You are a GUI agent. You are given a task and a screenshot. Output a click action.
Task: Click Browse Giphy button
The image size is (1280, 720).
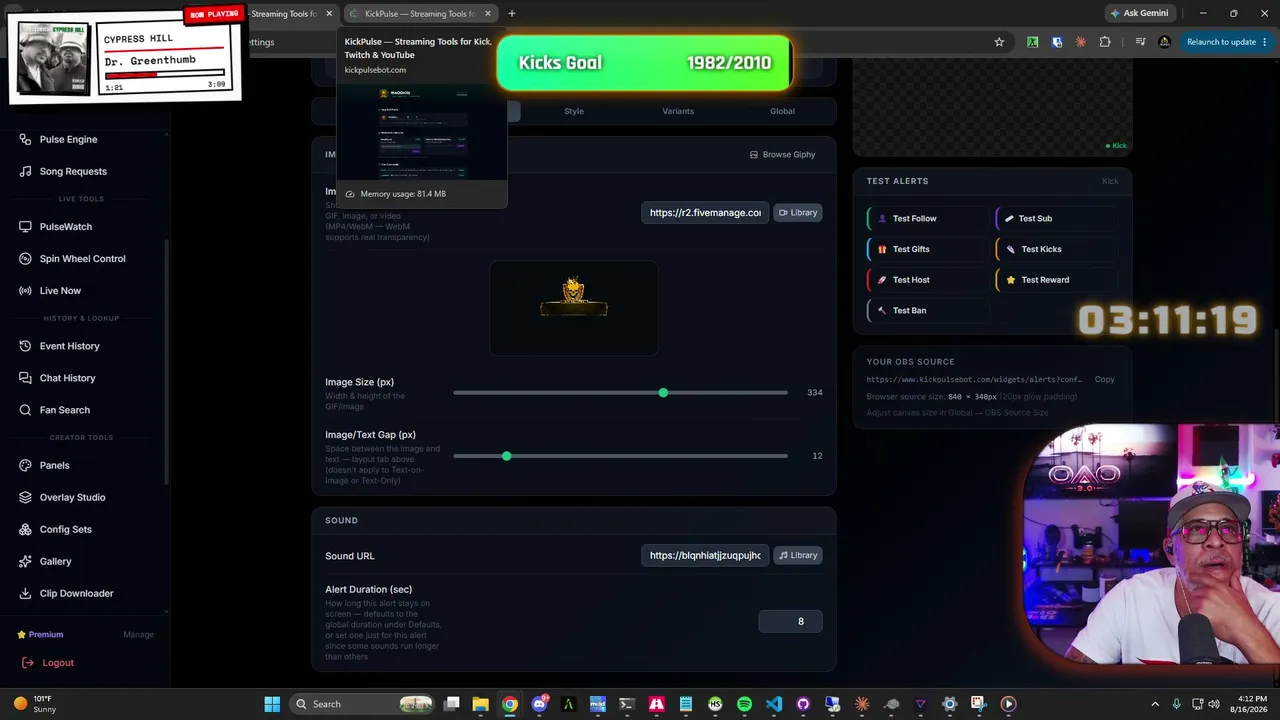point(783,155)
